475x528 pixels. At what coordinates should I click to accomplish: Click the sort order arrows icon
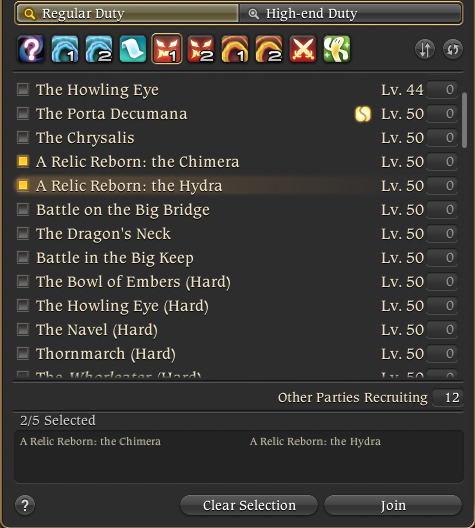pos(425,50)
